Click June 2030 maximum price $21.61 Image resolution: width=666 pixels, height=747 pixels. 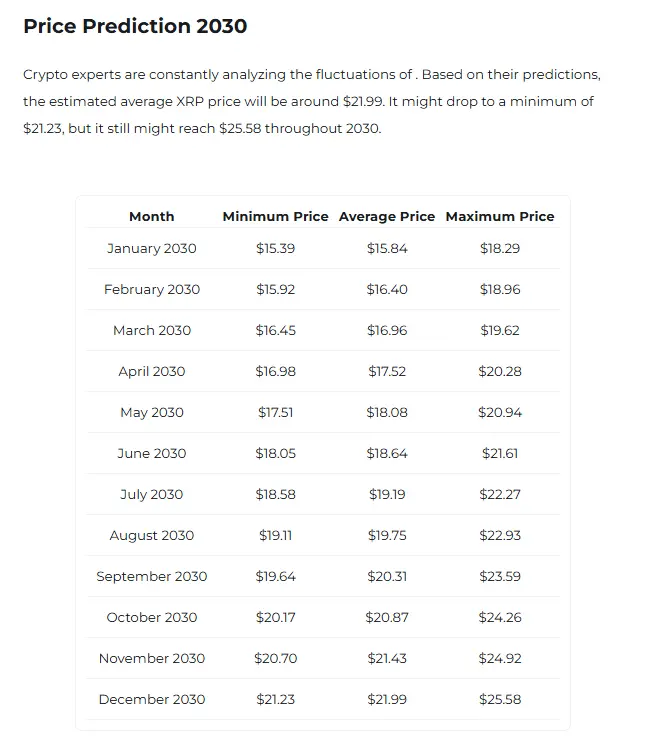(500, 454)
